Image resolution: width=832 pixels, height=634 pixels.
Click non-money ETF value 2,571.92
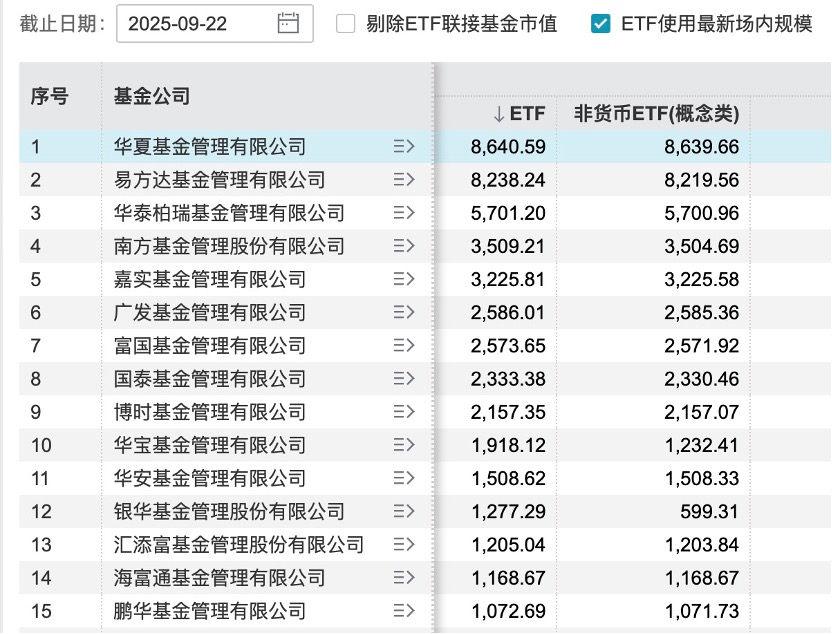[701, 346]
